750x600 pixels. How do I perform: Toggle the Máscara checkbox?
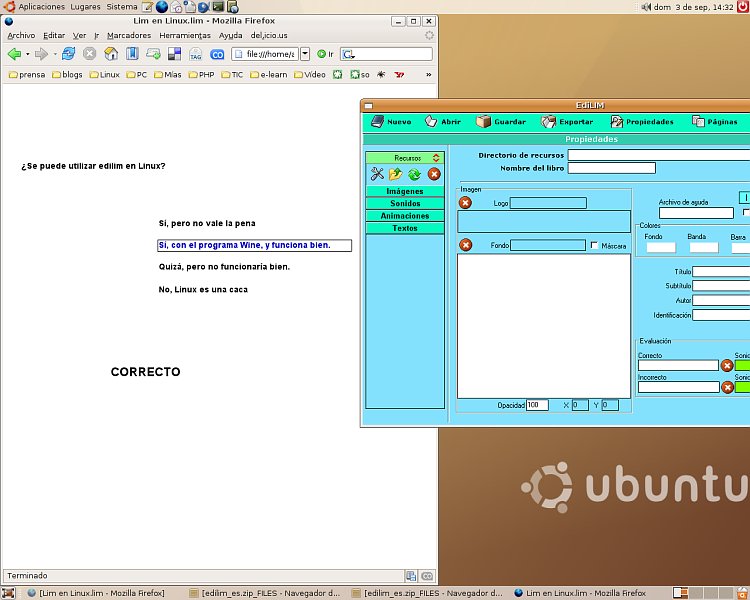594,245
